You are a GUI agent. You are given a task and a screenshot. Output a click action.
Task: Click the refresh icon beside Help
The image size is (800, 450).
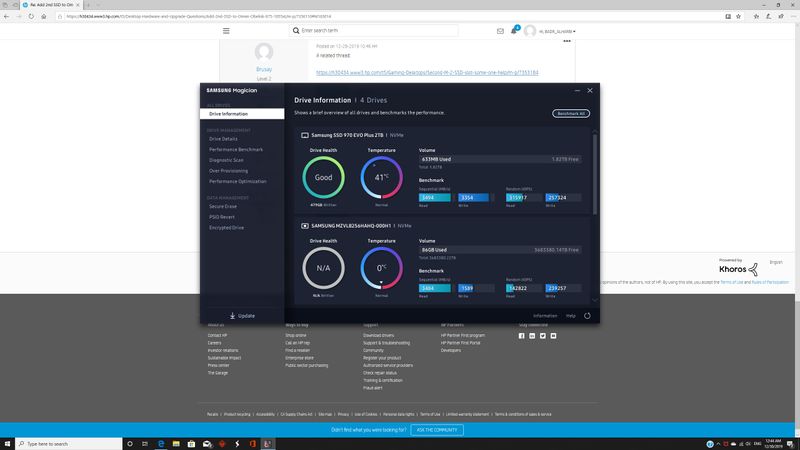[587, 316]
